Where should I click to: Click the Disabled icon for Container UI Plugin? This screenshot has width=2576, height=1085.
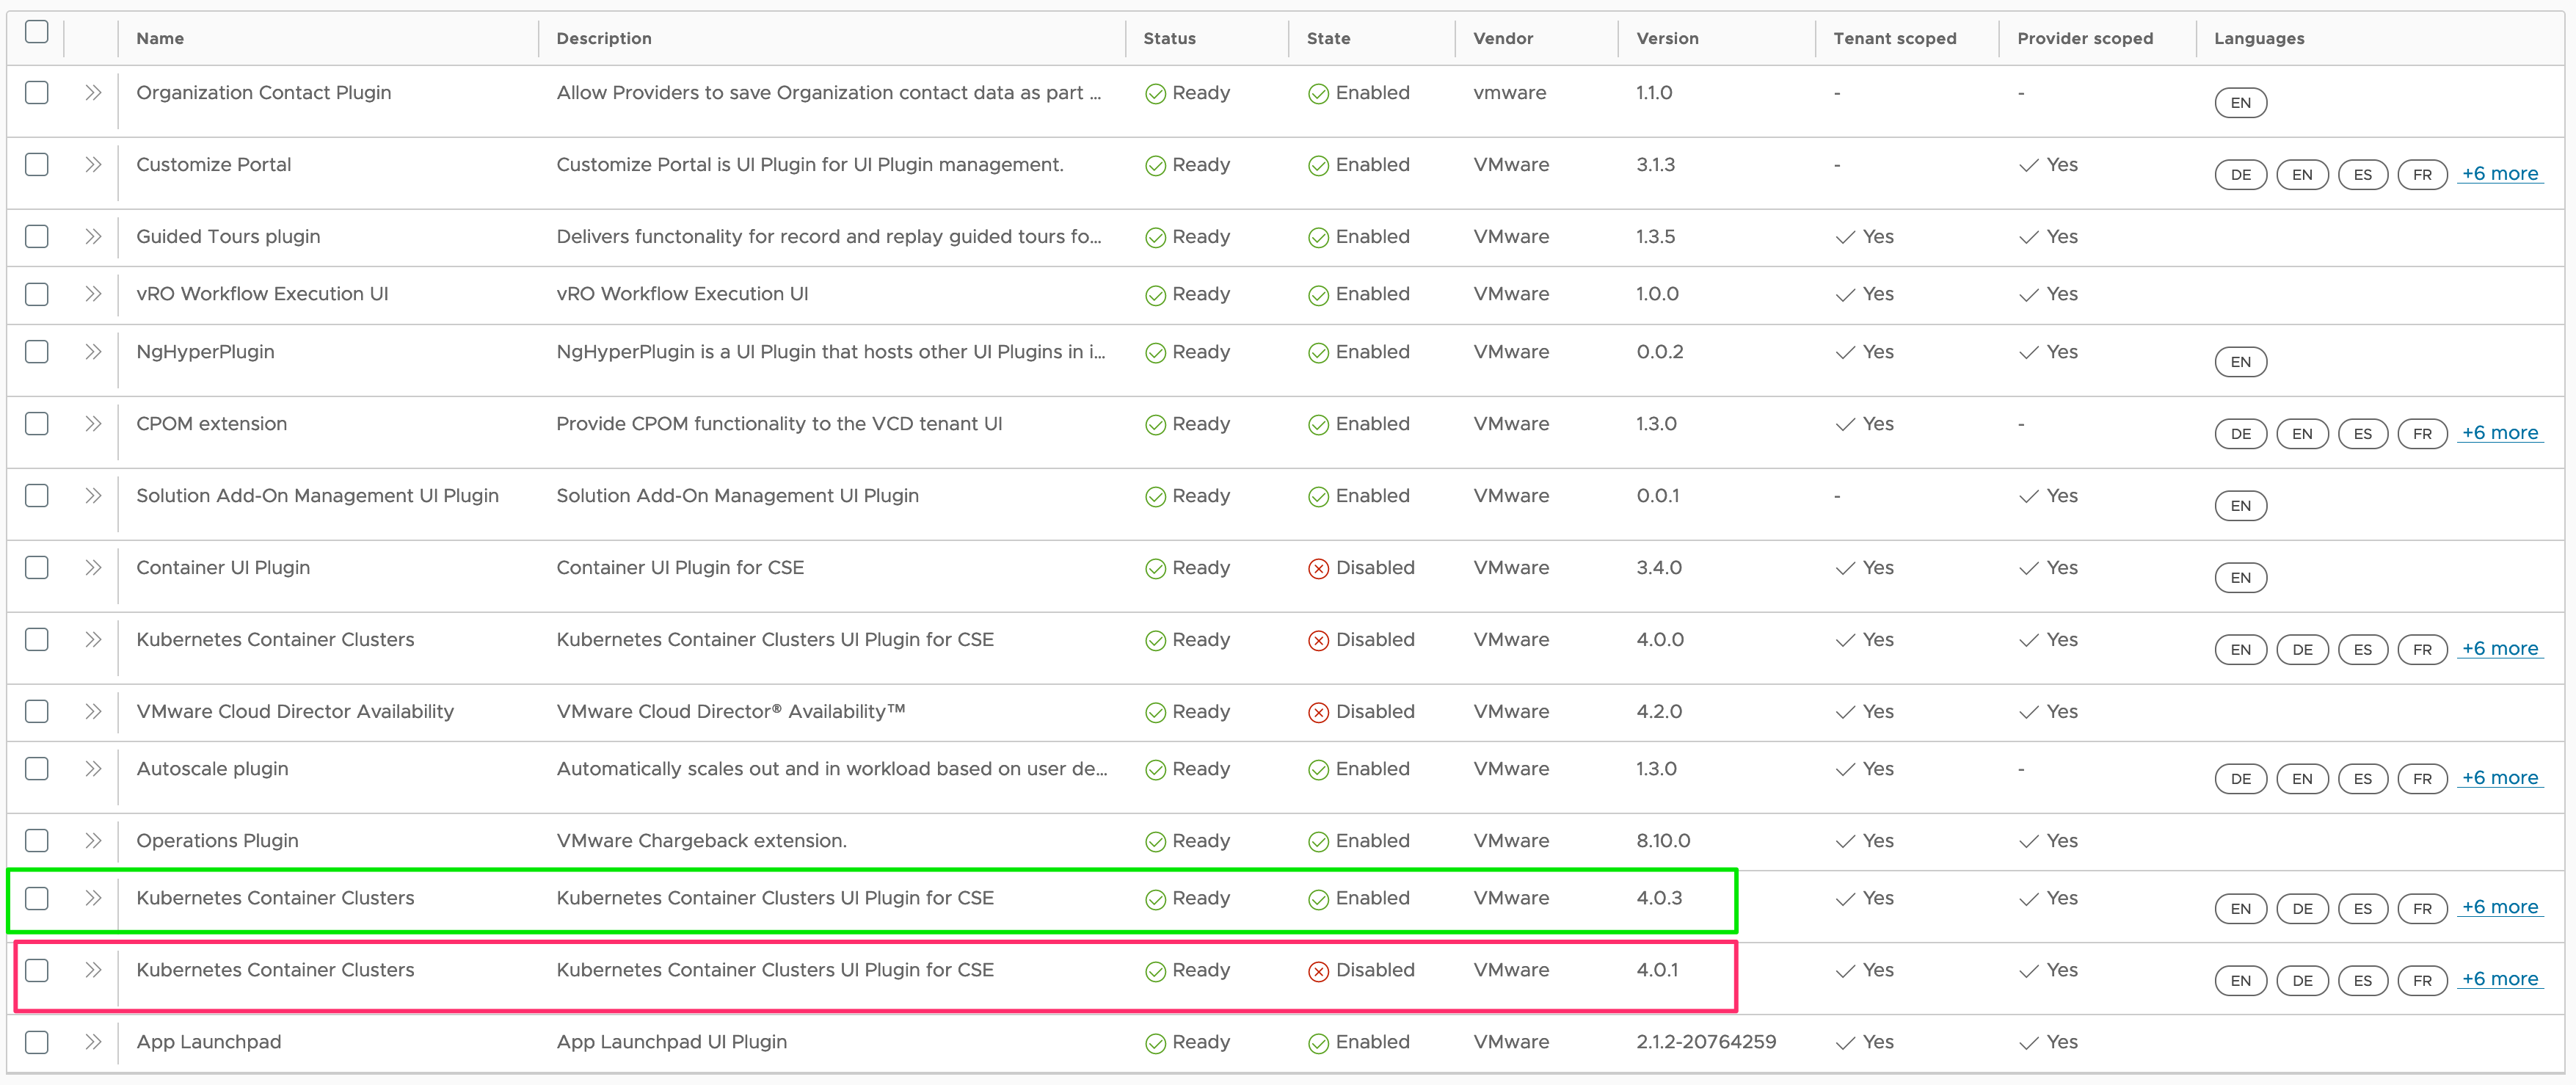(1318, 569)
